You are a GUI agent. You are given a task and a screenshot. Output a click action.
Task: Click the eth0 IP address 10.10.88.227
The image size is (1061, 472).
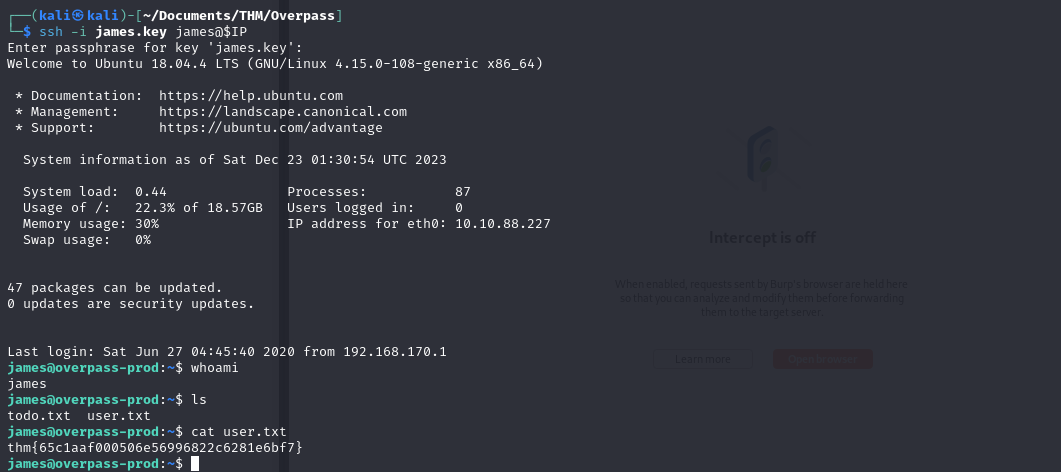(x=503, y=224)
